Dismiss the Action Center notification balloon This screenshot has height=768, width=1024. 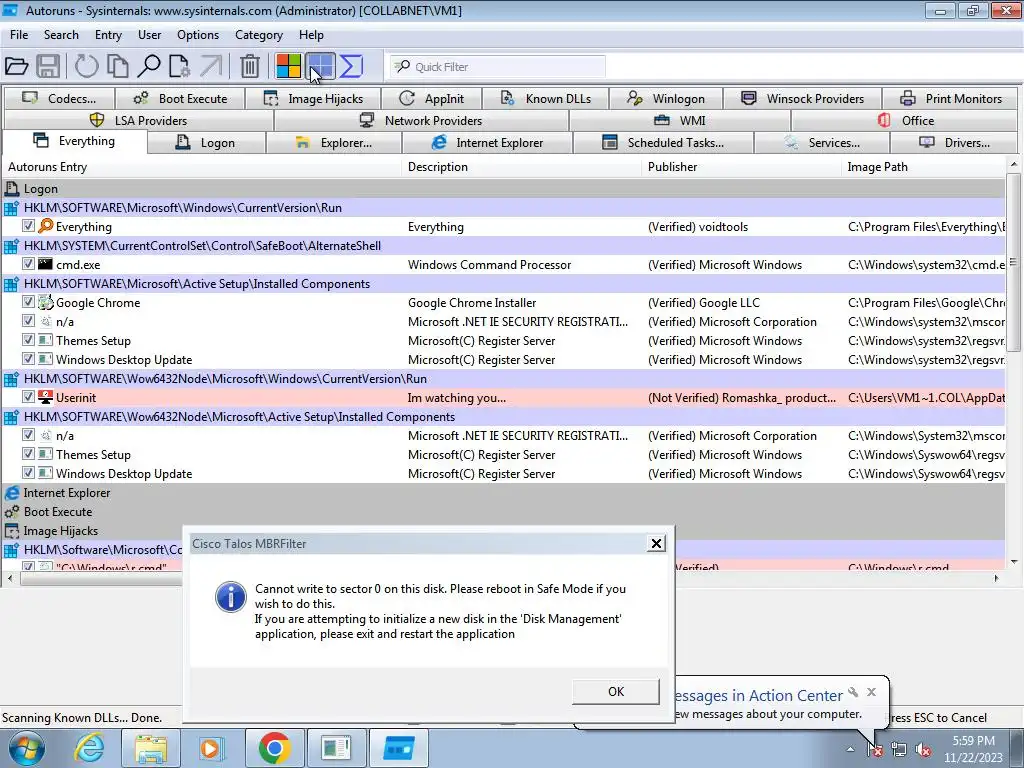(871, 692)
